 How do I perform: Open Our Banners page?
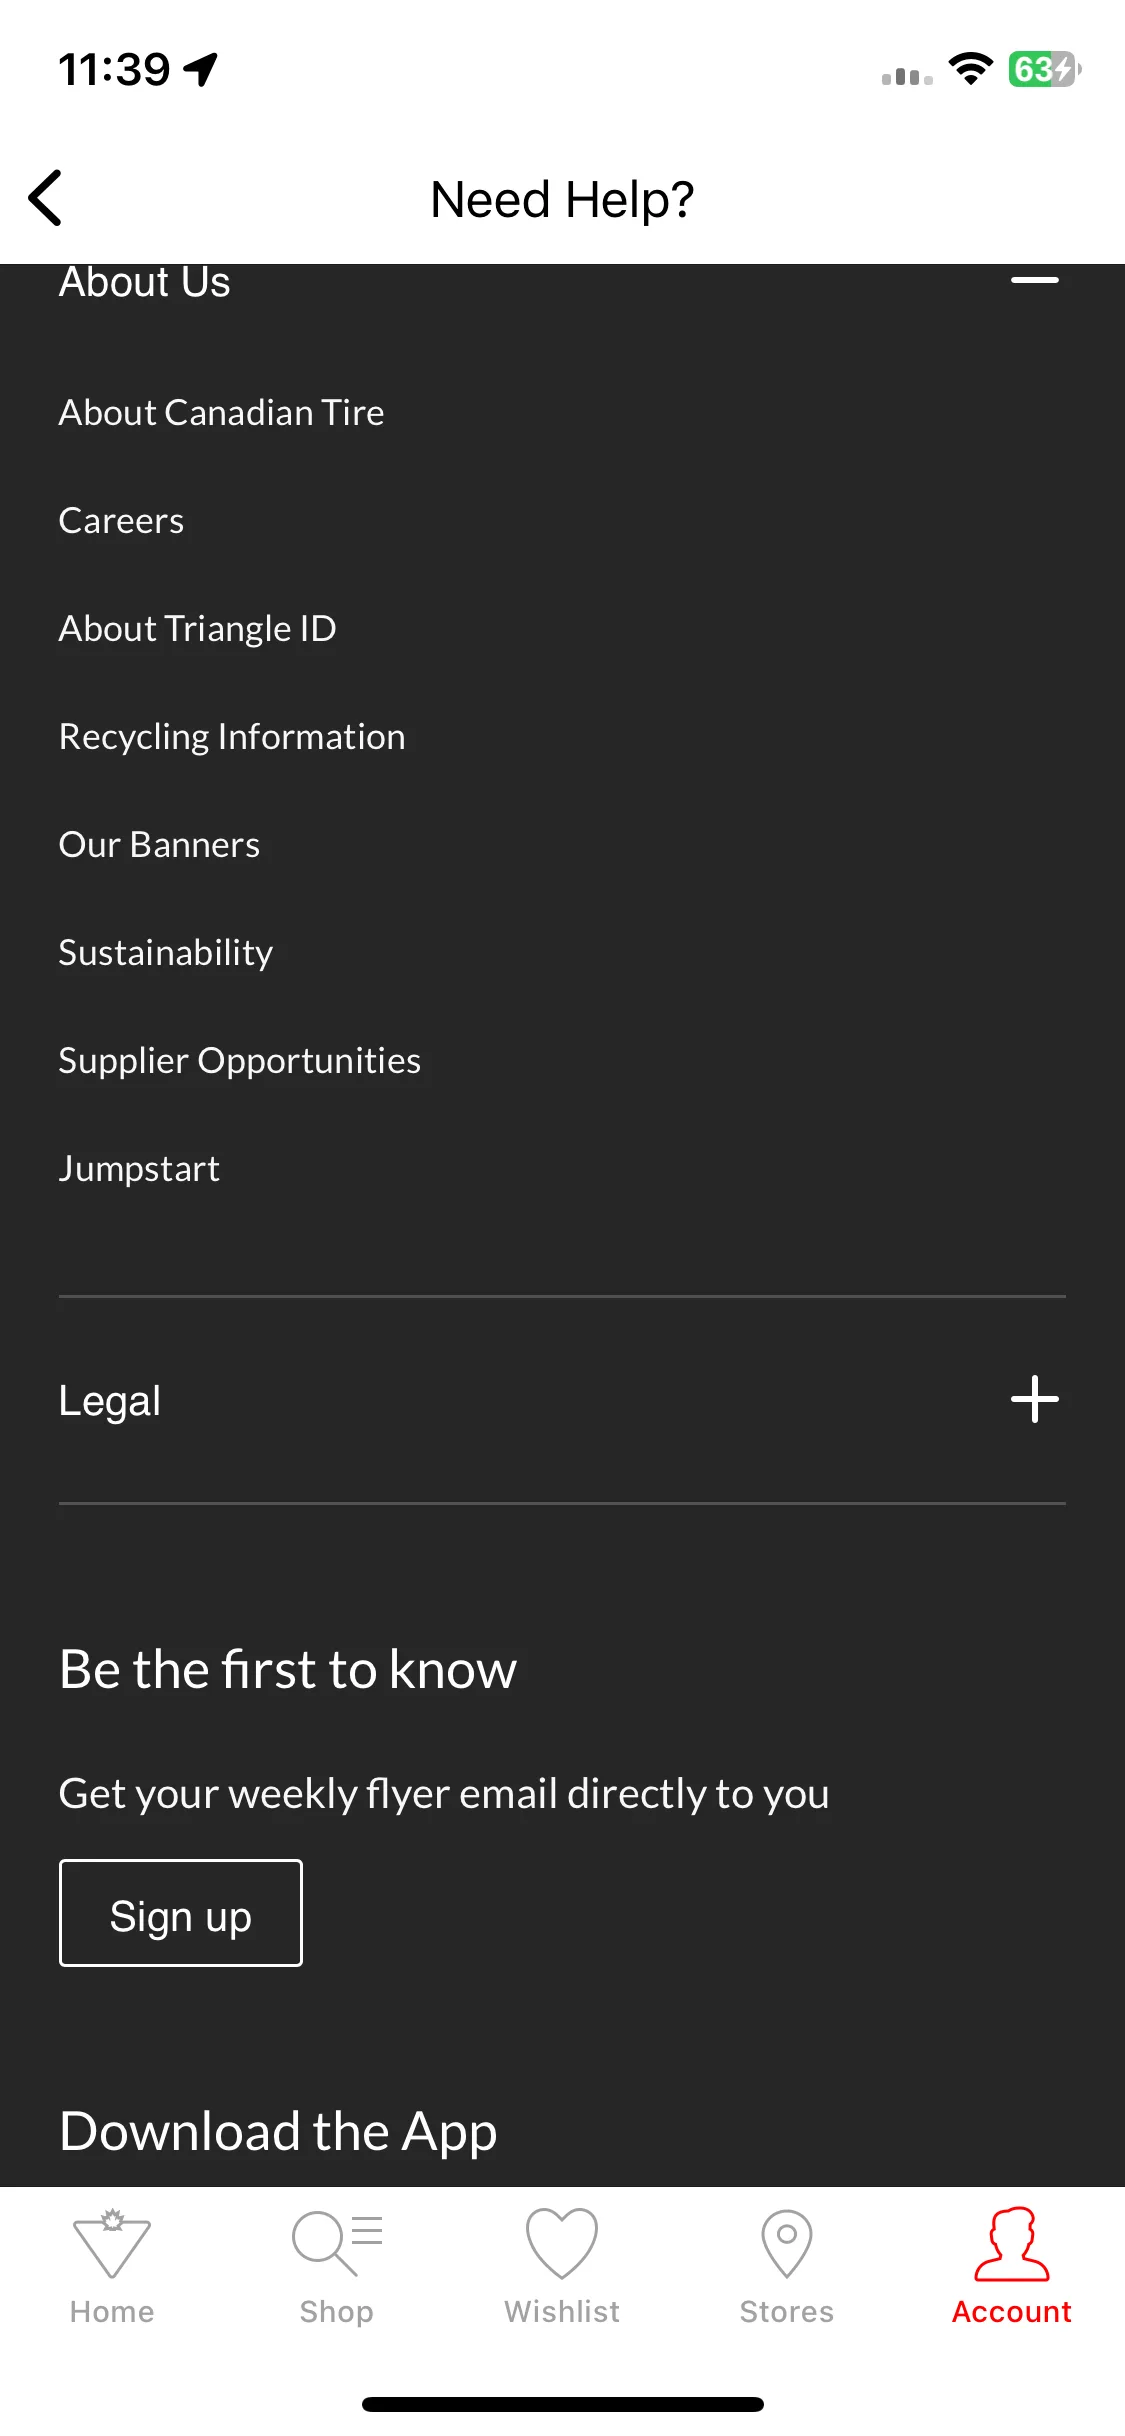(160, 844)
